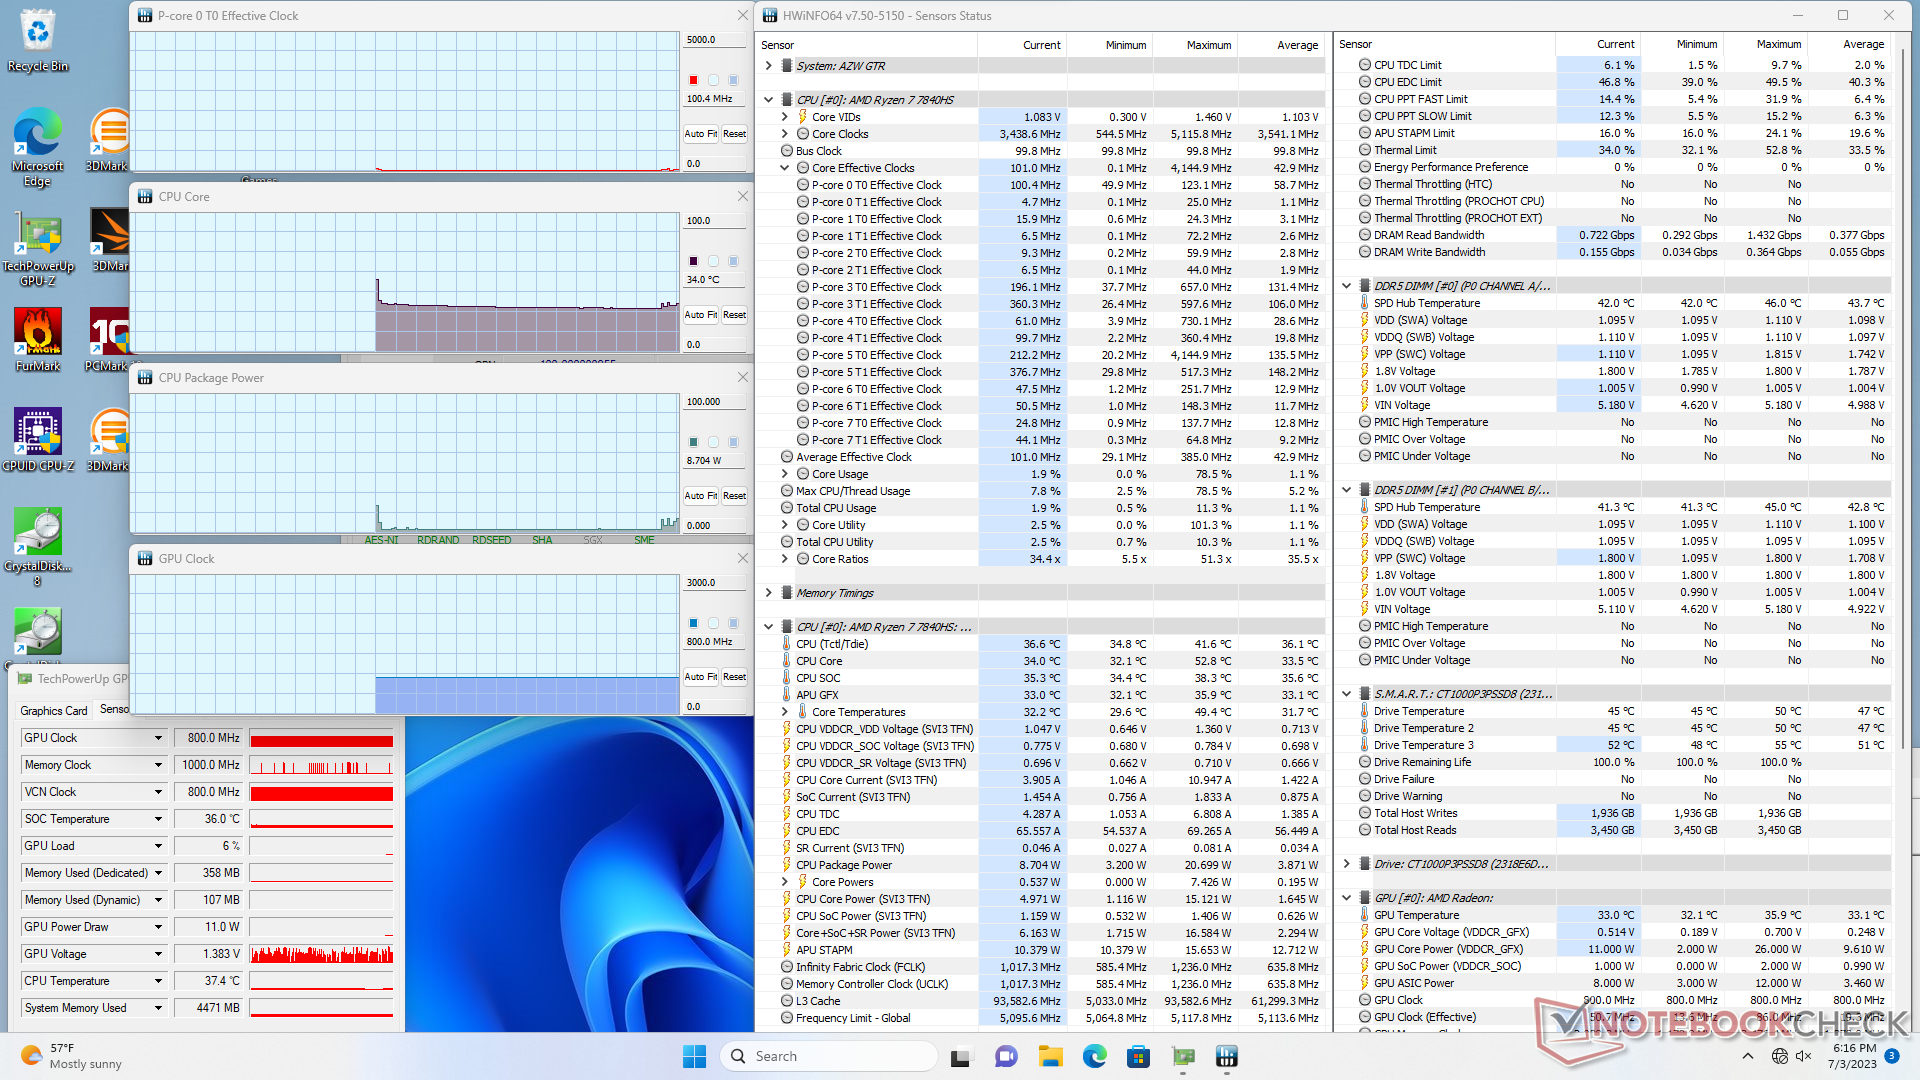Click Auto Fit in the CPU Core graph
The image size is (1920, 1080).
point(700,315)
